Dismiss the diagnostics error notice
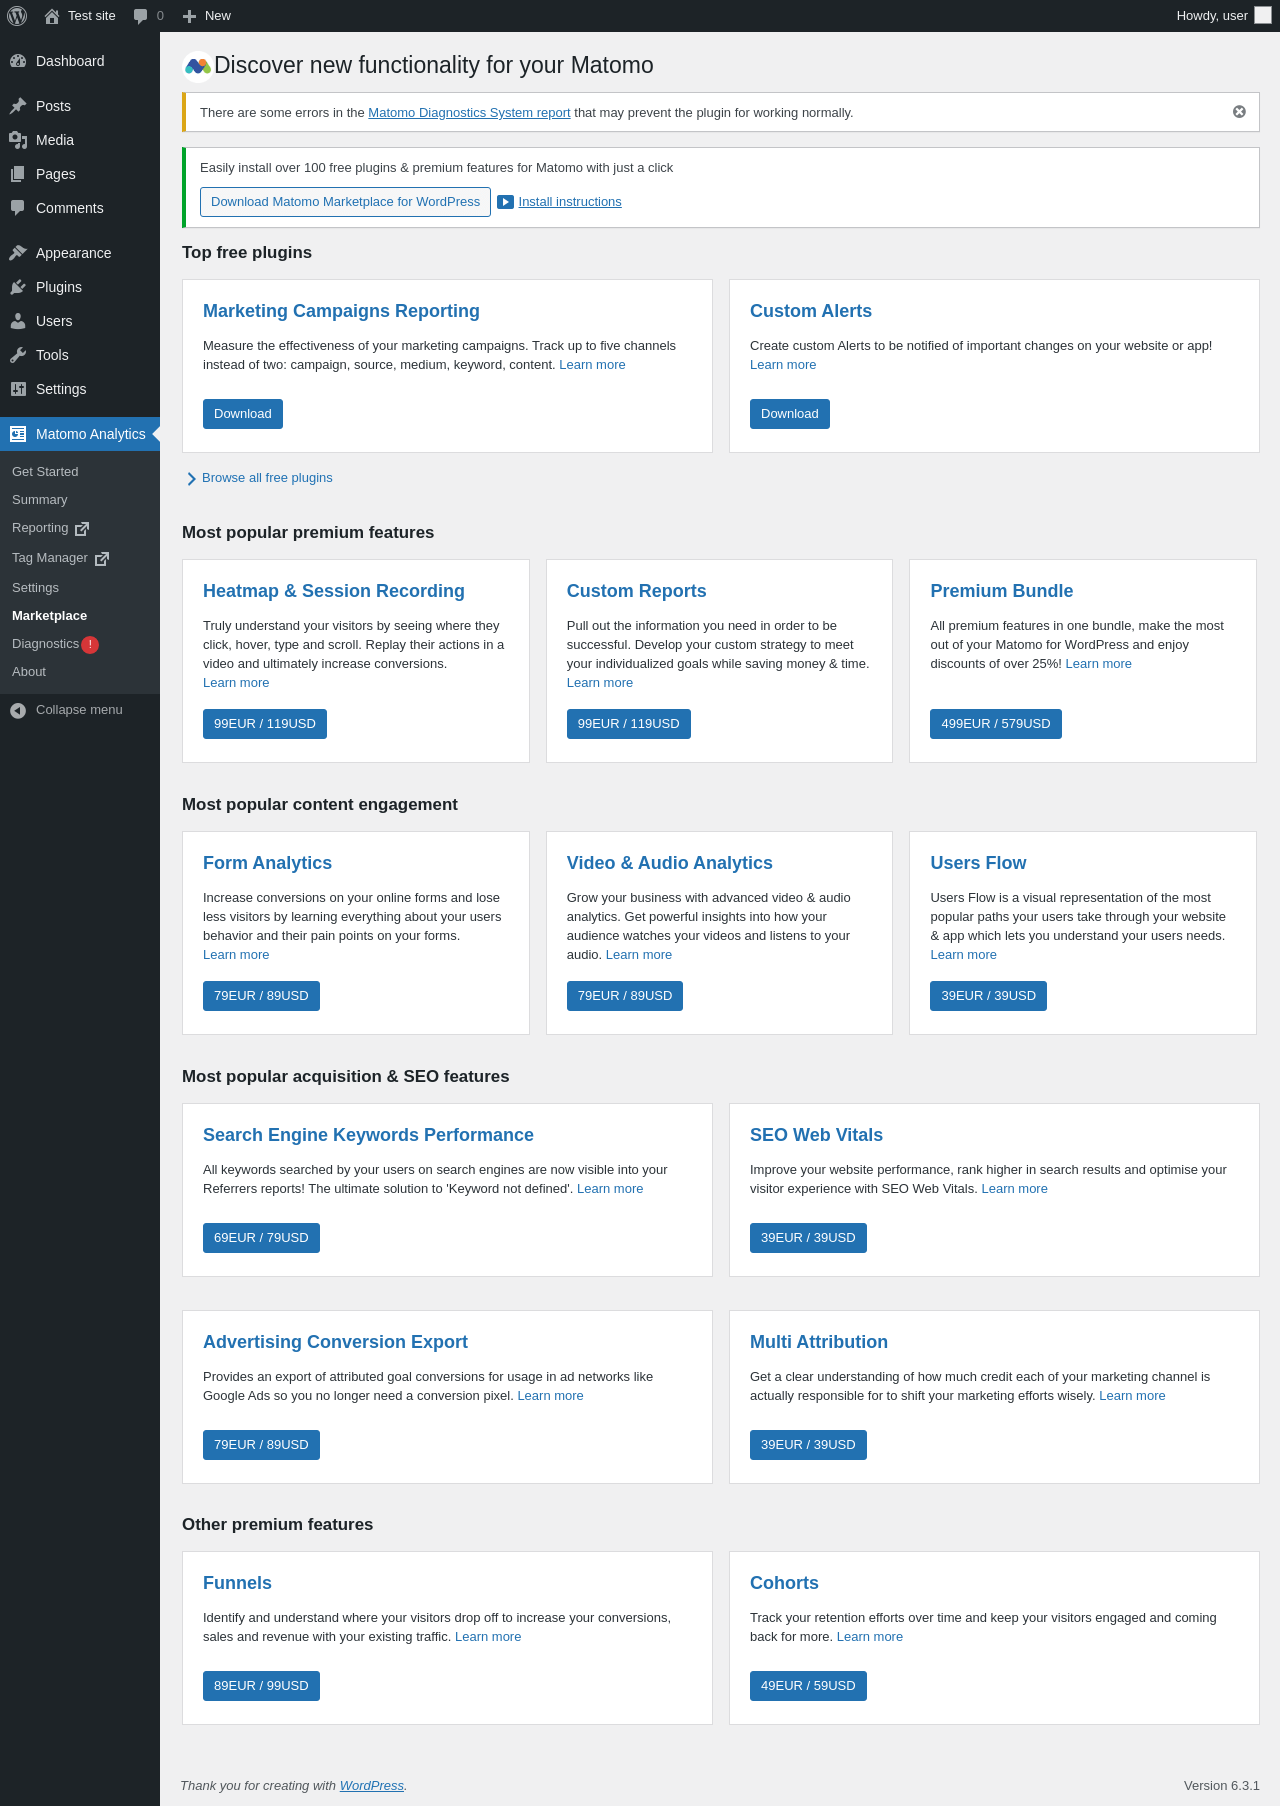Image resolution: width=1280 pixels, height=1806 pixels. (x=1239, y=112)
